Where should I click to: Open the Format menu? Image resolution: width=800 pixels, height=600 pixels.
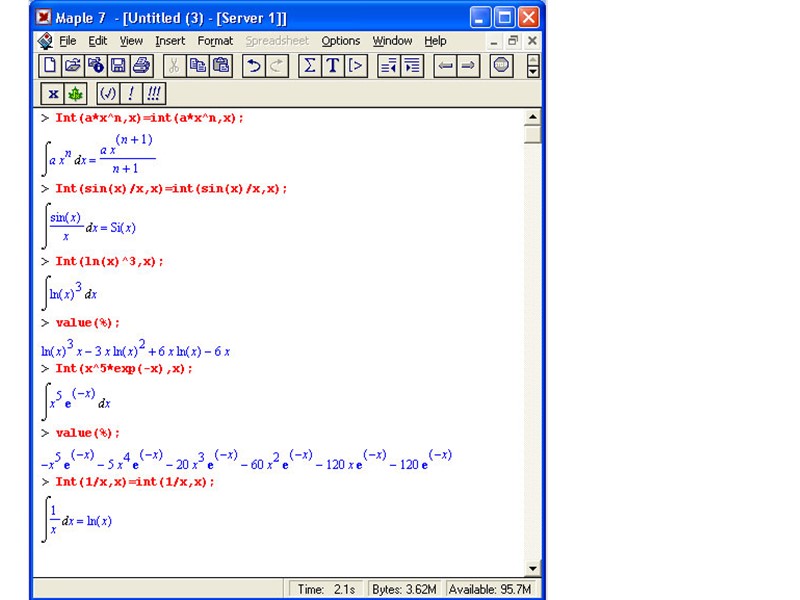(x=215, y=41)
